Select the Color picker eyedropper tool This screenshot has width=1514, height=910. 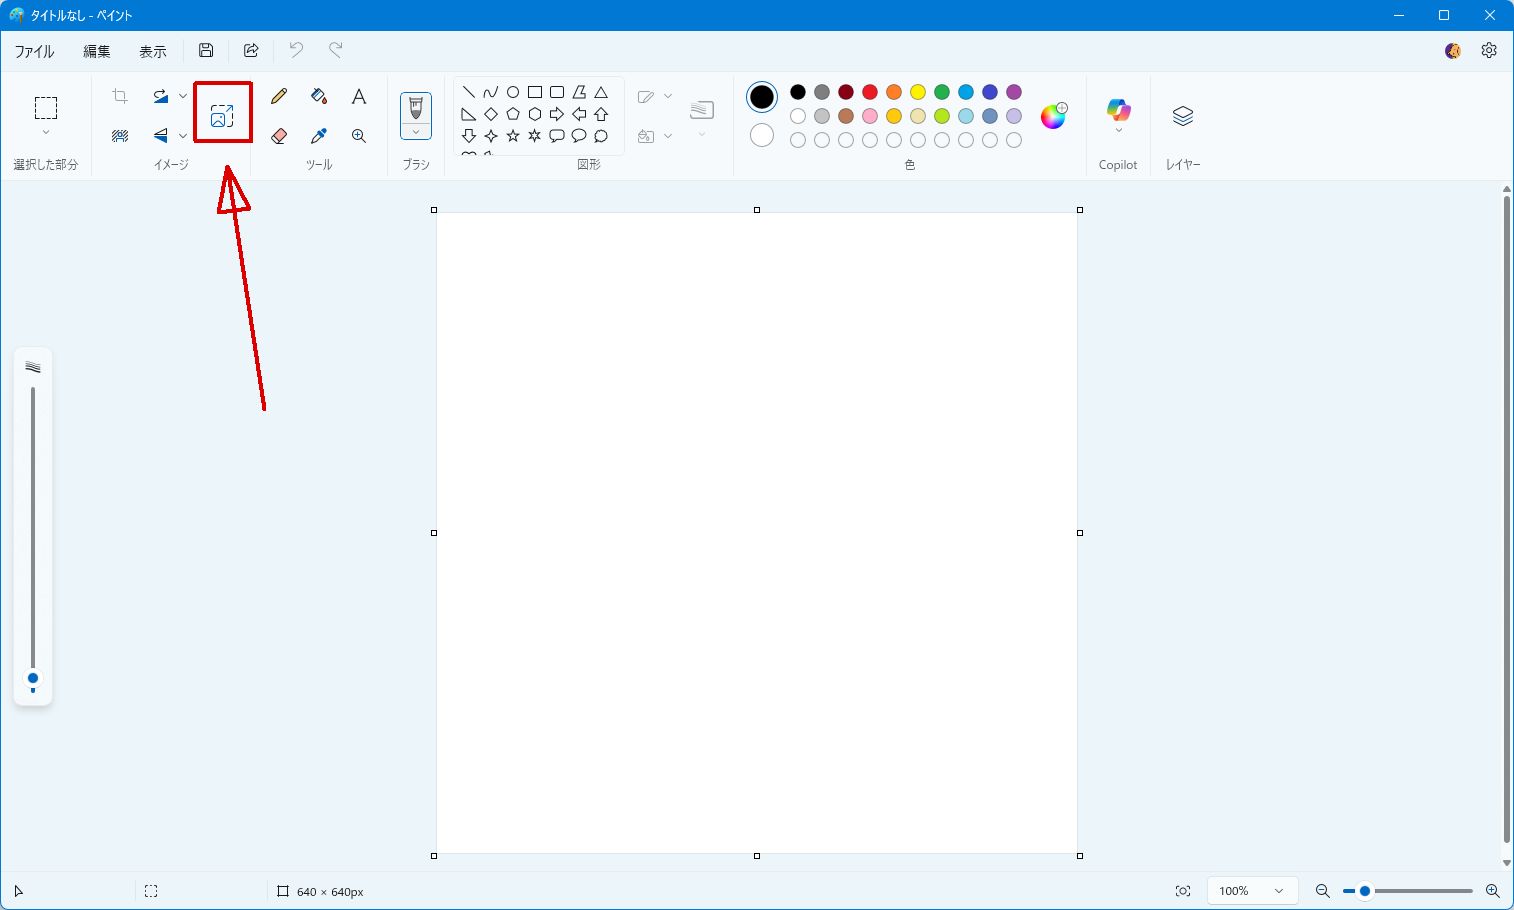pos(319,135)
